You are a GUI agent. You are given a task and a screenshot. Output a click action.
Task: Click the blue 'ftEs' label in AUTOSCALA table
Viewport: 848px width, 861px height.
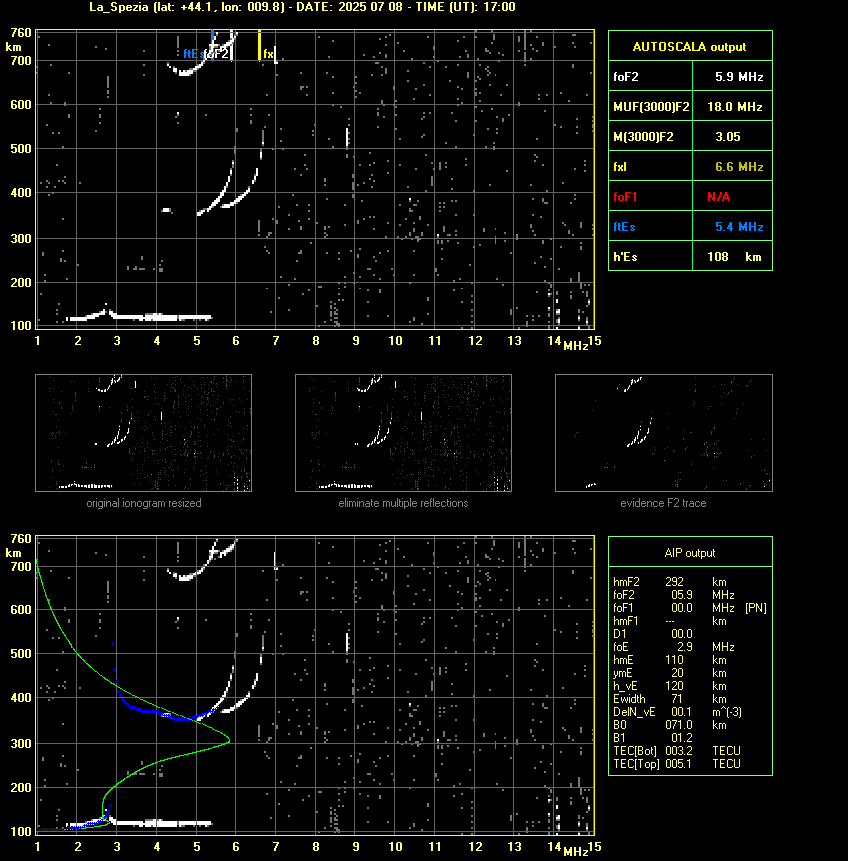tap(624, 227)
